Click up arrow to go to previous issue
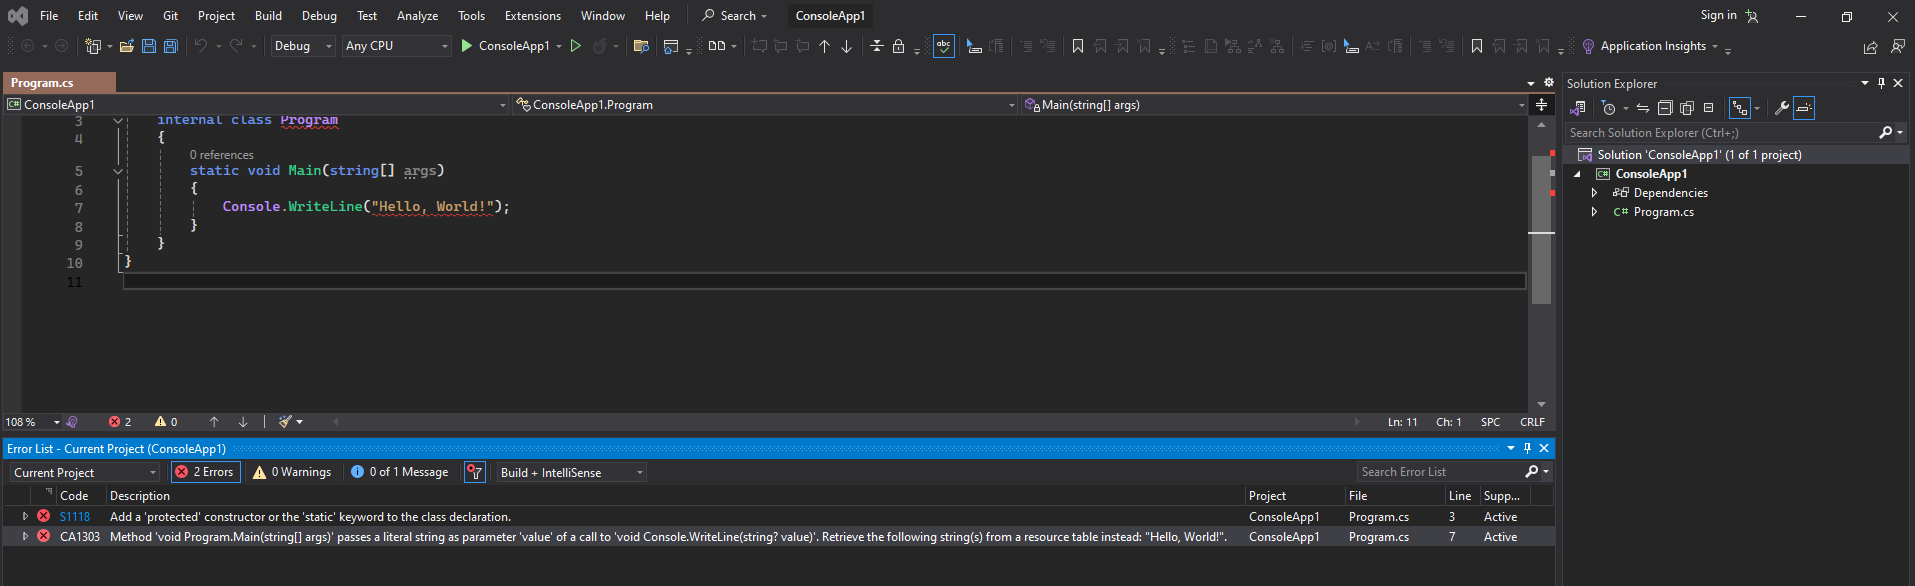1915x586 pixels. point(214,422)
